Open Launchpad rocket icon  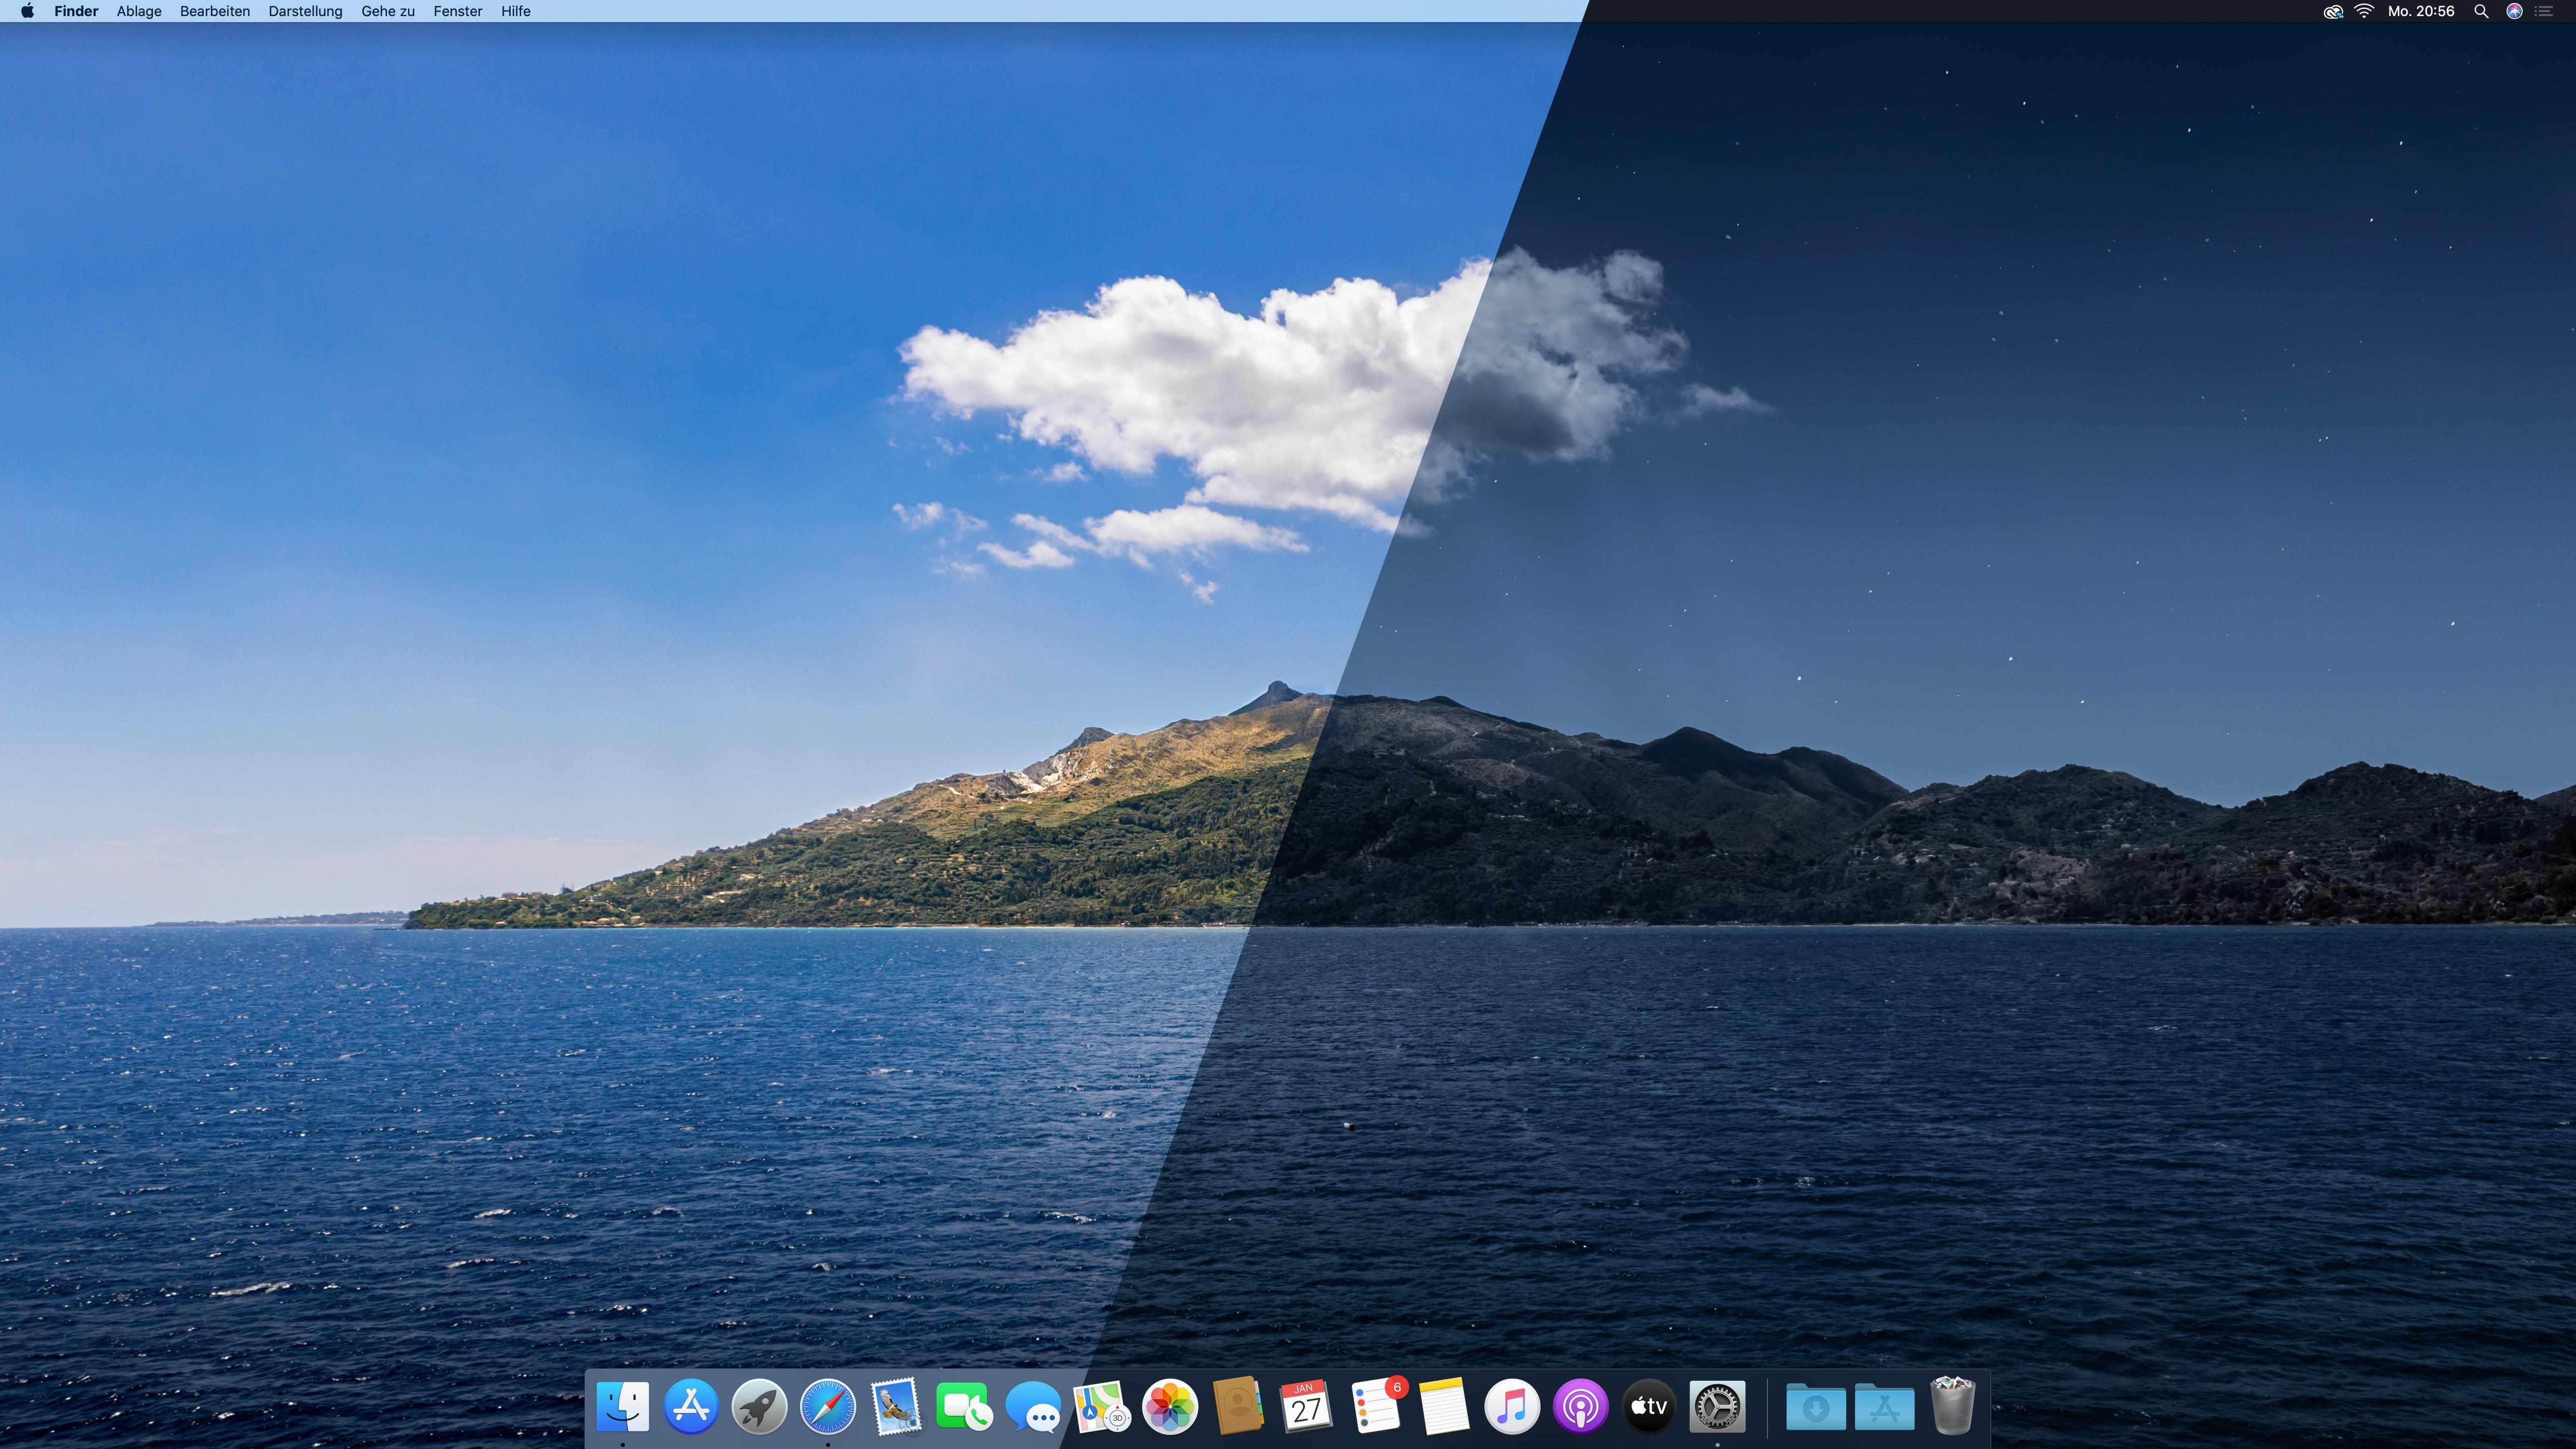pyautogui.click(x=759, y=1406)
